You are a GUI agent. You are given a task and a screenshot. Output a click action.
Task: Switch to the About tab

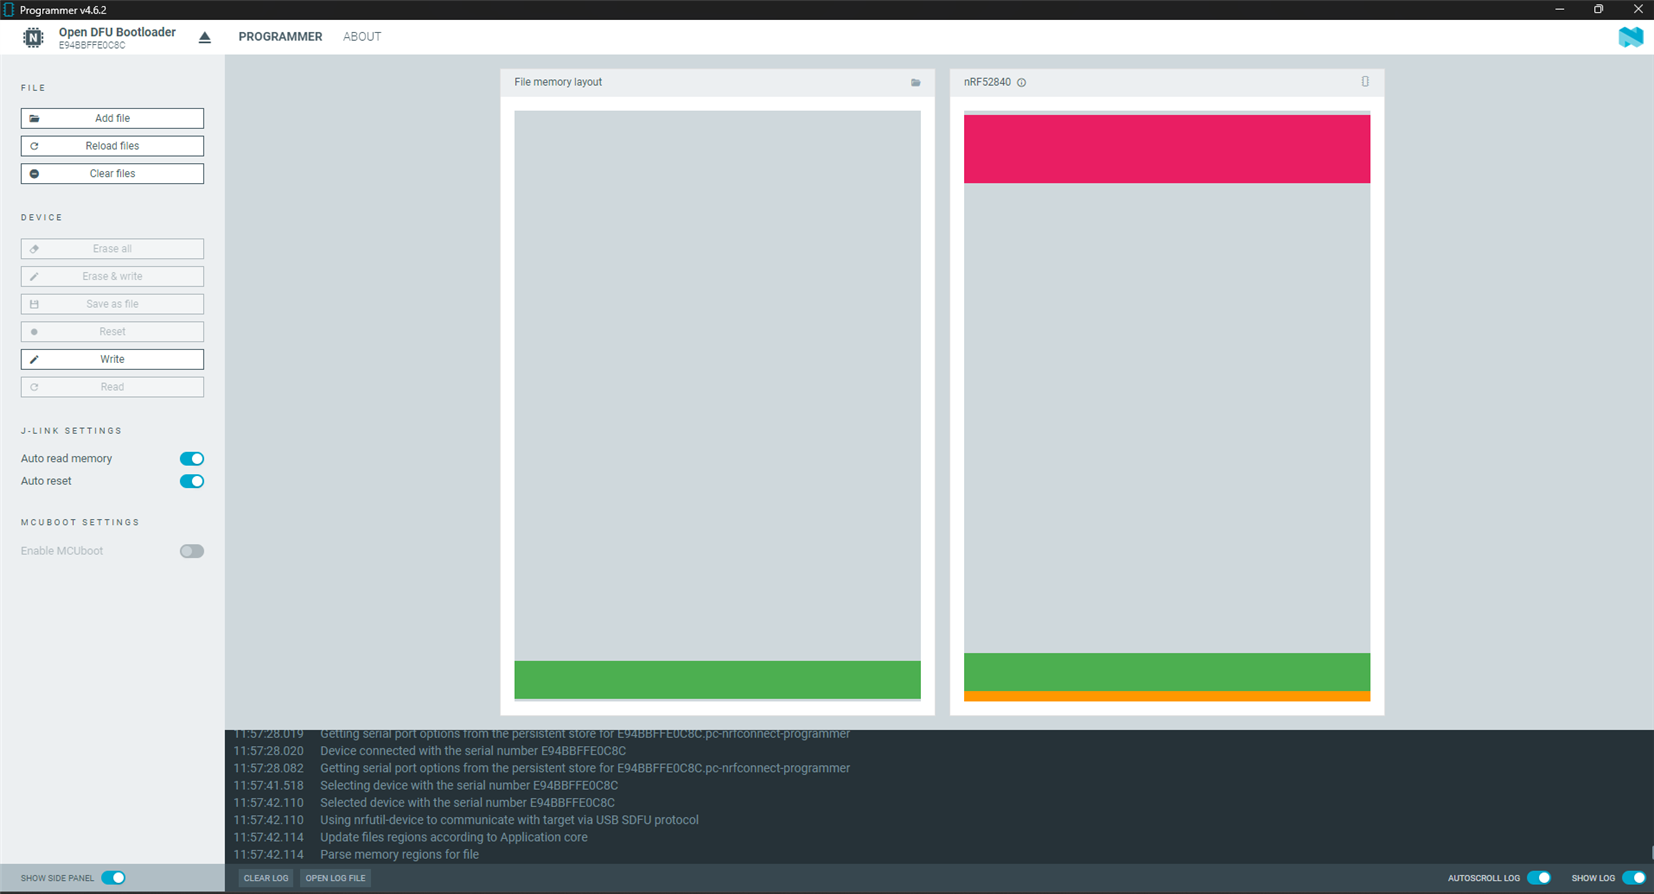tap(362, 37)
